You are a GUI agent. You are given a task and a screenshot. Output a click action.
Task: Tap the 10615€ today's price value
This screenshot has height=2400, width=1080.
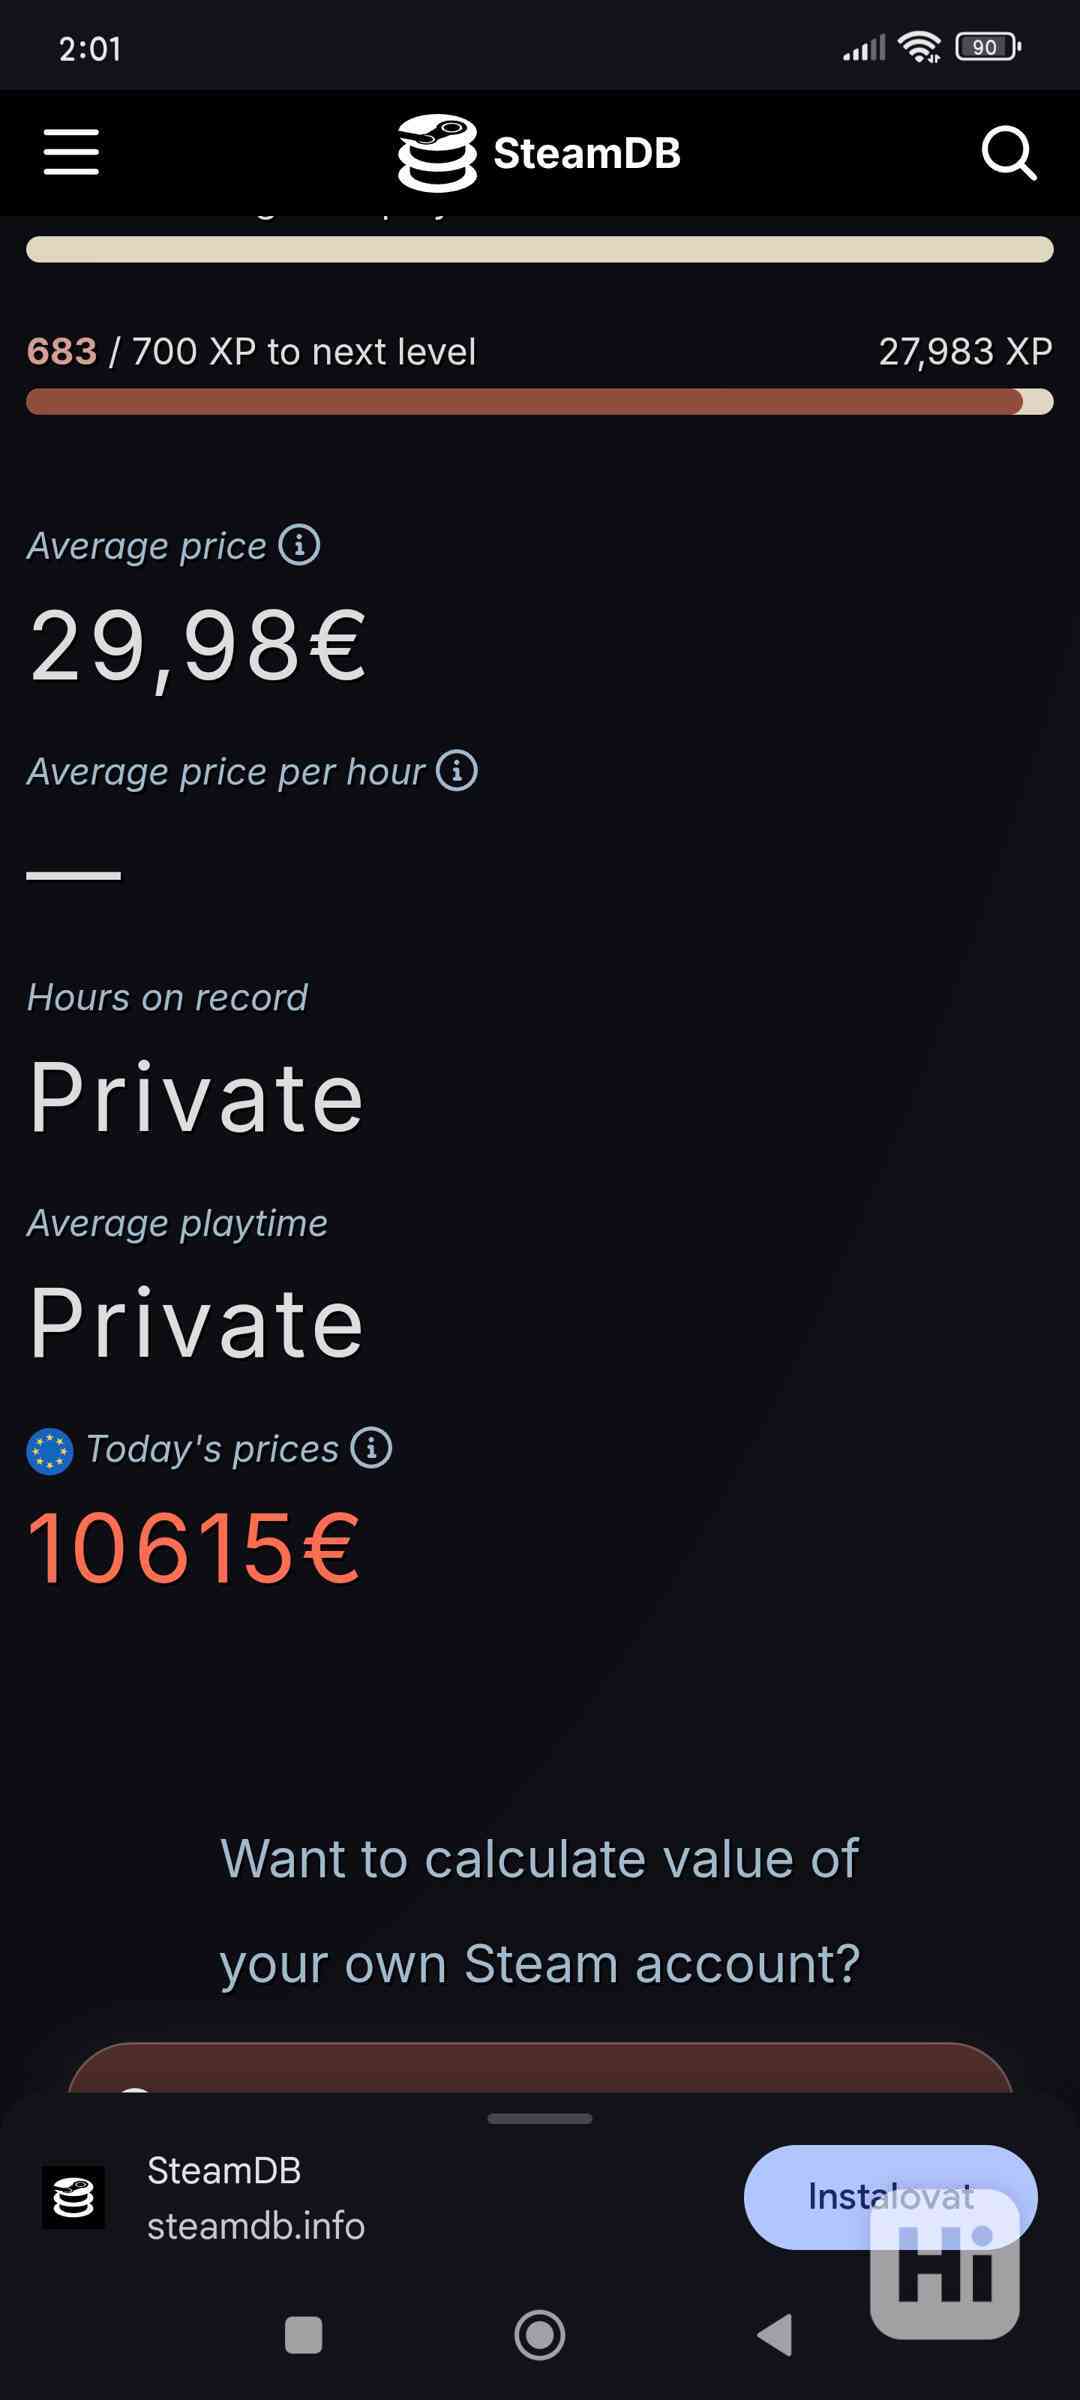[194, 1547]
